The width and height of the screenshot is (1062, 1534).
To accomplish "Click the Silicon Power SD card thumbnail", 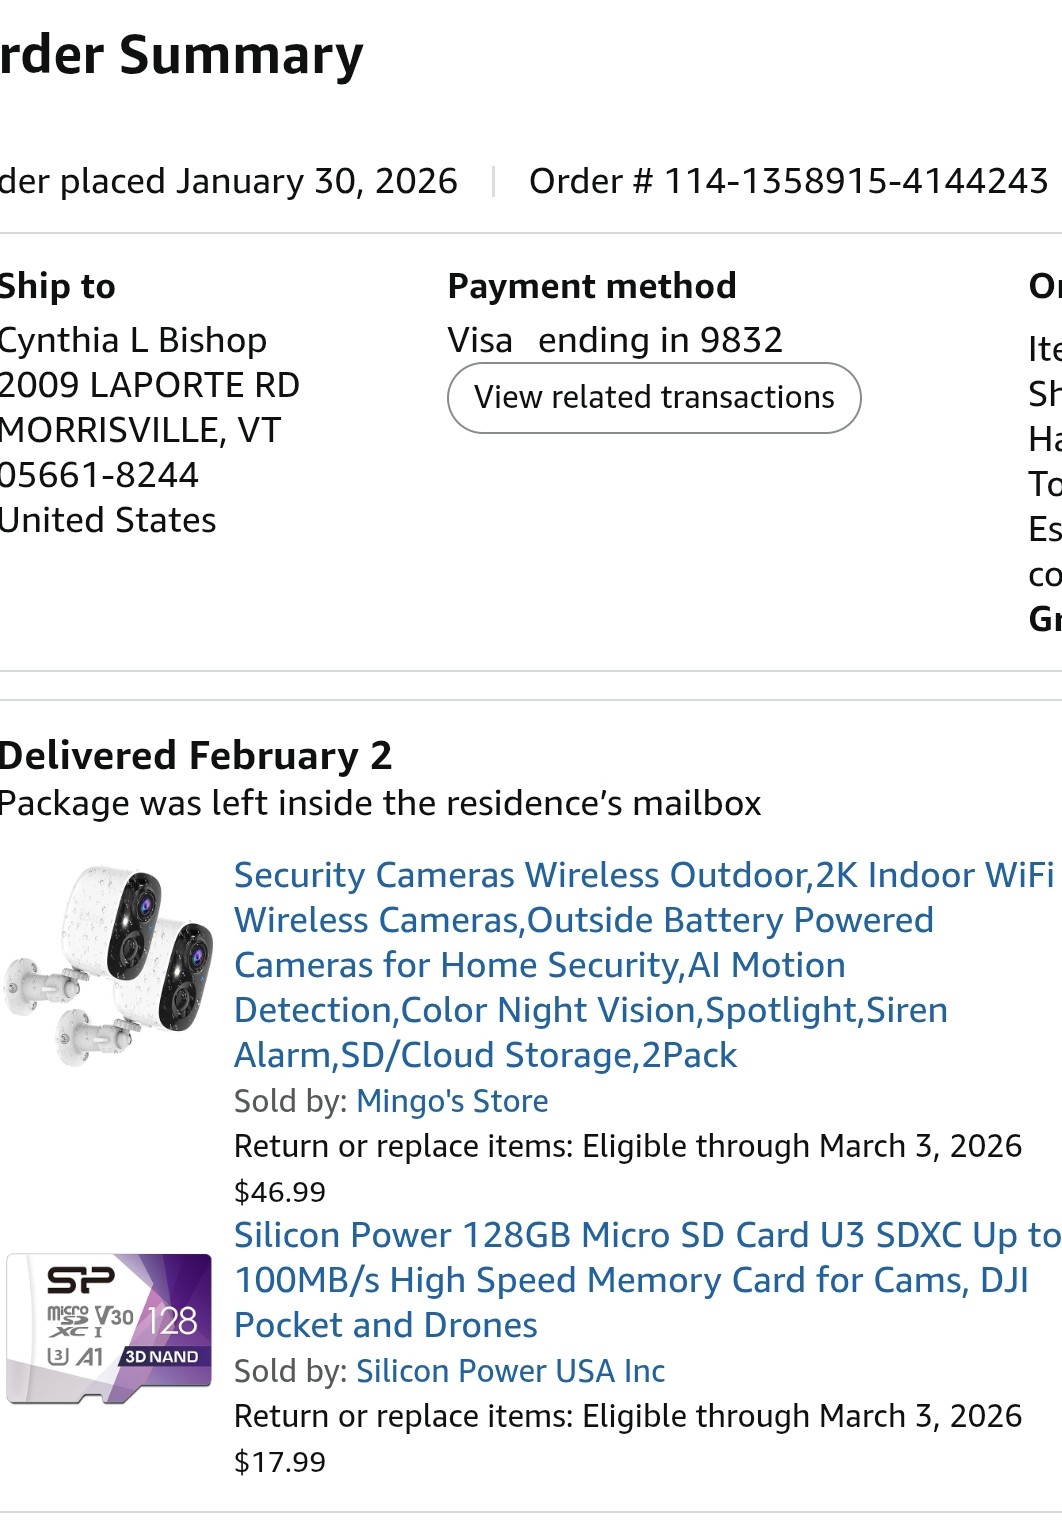I will [x=109, y=1327].
